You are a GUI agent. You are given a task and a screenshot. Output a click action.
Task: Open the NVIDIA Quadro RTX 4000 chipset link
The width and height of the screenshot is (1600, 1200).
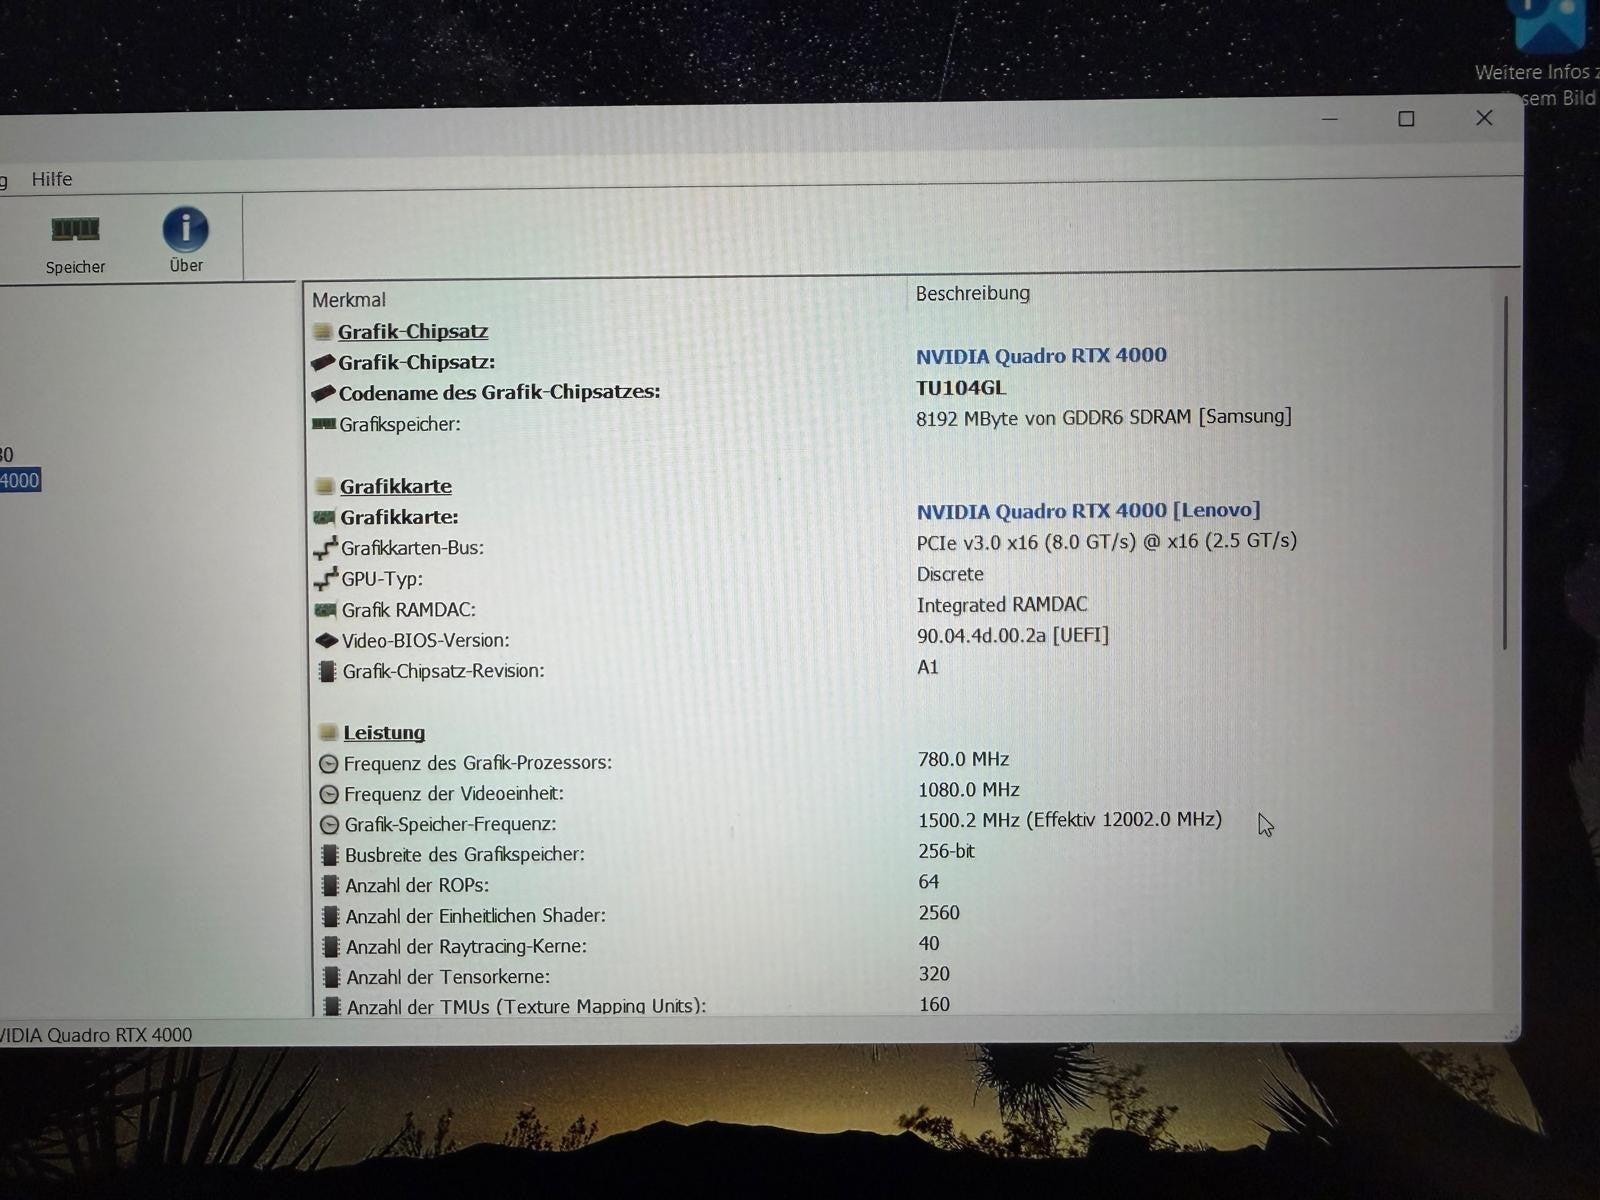pos(1041,355)
